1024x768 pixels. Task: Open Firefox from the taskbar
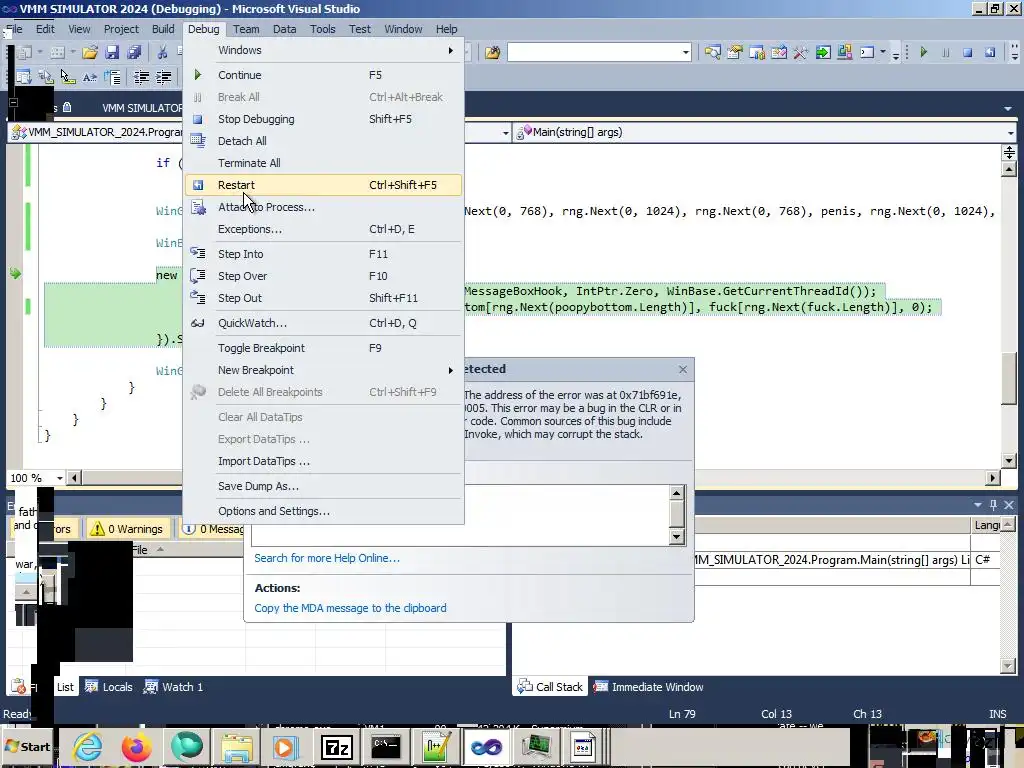(136, 747)
